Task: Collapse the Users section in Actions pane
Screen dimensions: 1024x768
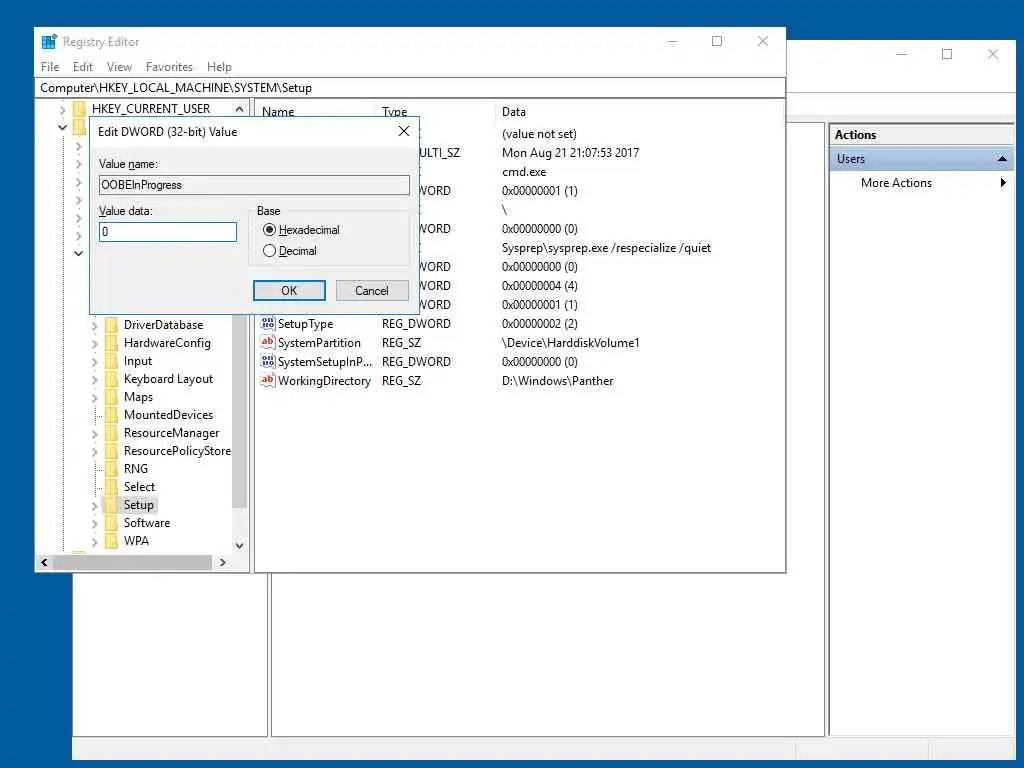Action: (x=1002, y=159)
